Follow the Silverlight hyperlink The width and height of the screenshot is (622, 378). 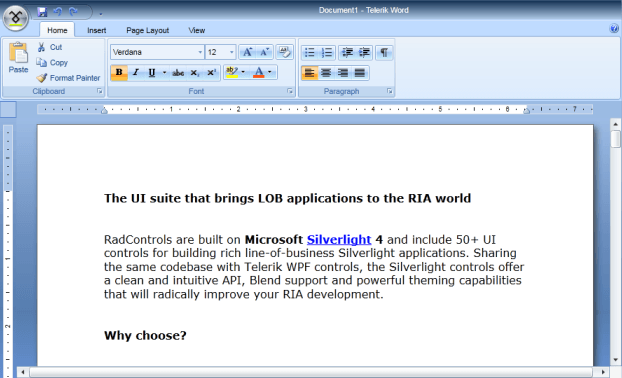tap(339, 240)
